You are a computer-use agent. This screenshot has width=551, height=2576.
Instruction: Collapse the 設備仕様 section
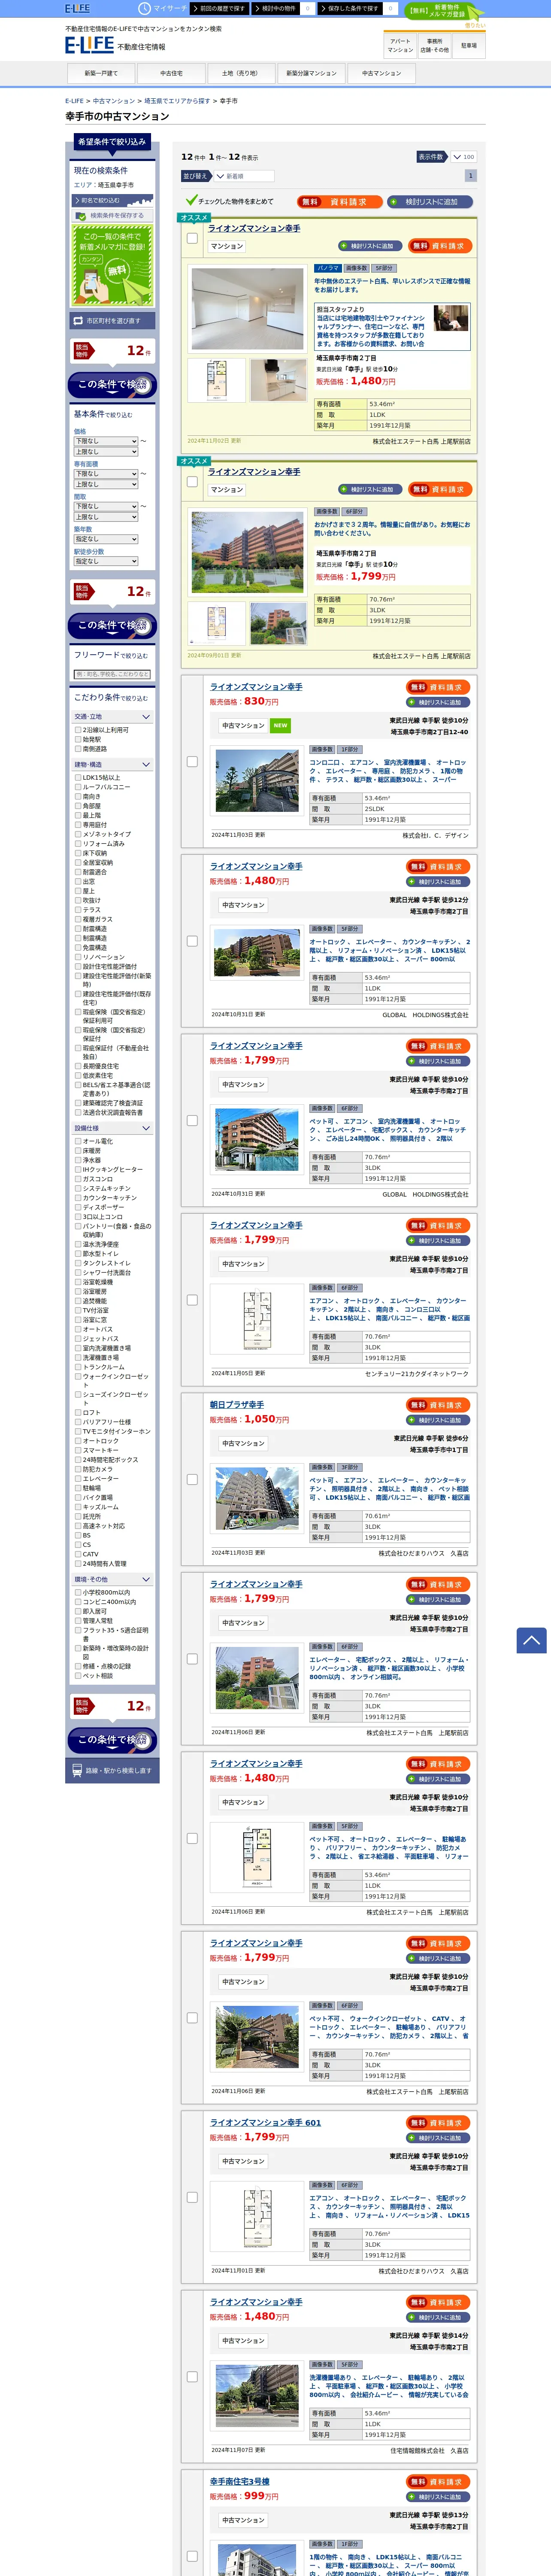tap(112, 1128)
